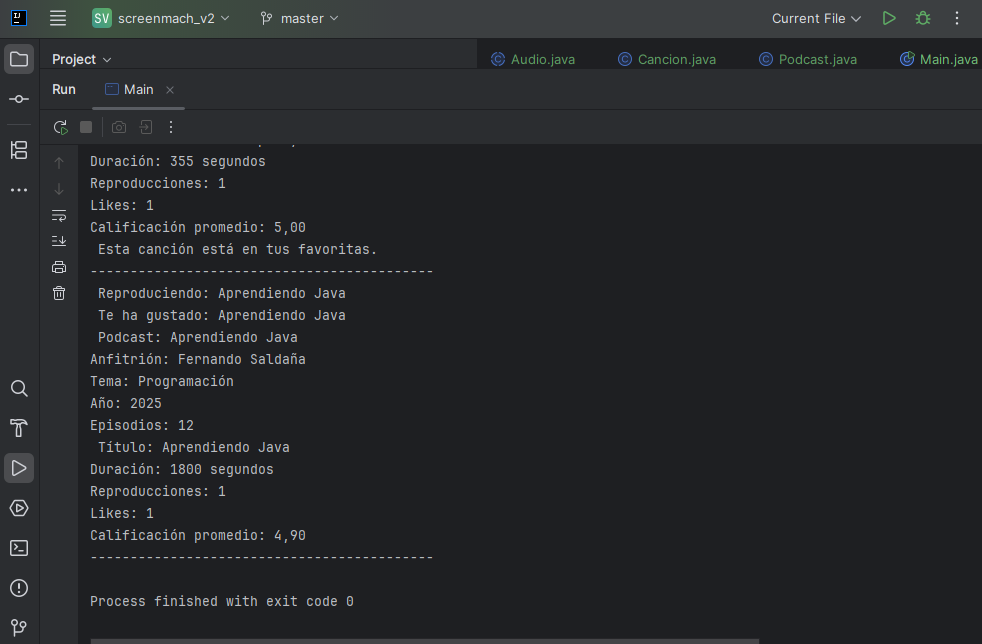Open the Structure tool window
This screenshot has width=982, height=644.
click(x=19, y=150)
